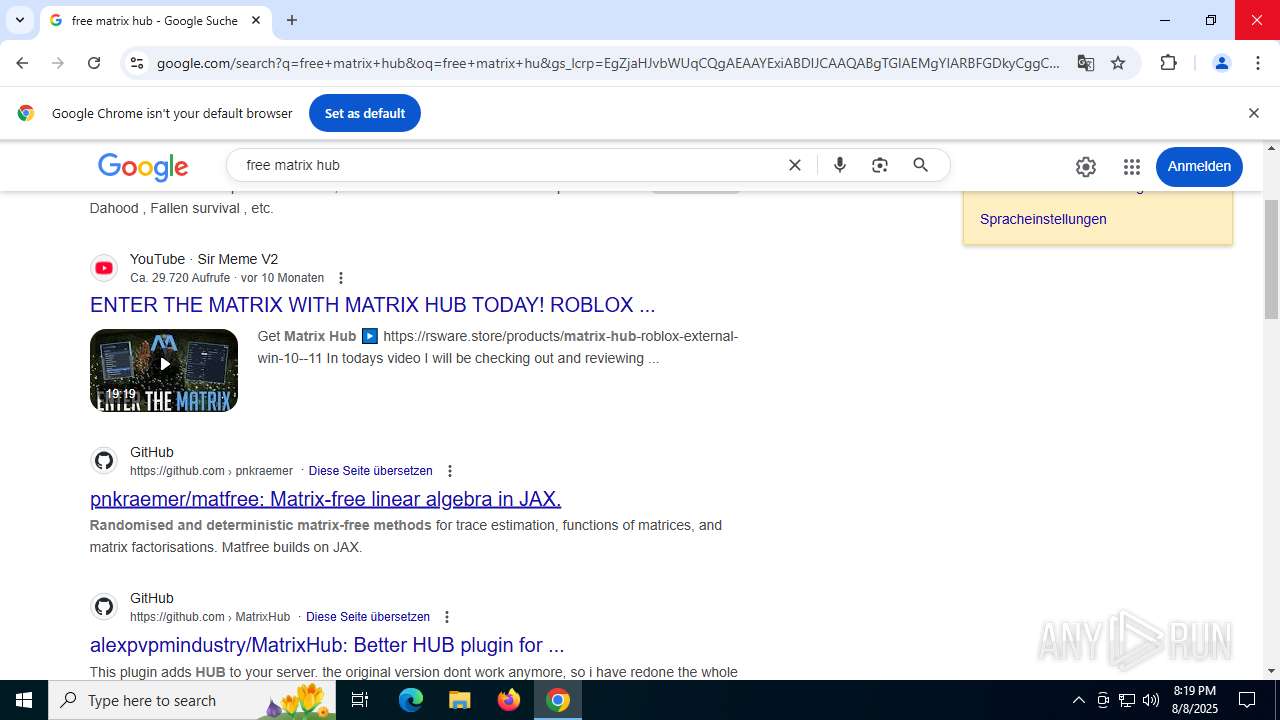Open more options for pnkraemer result

tap(450, 471)
